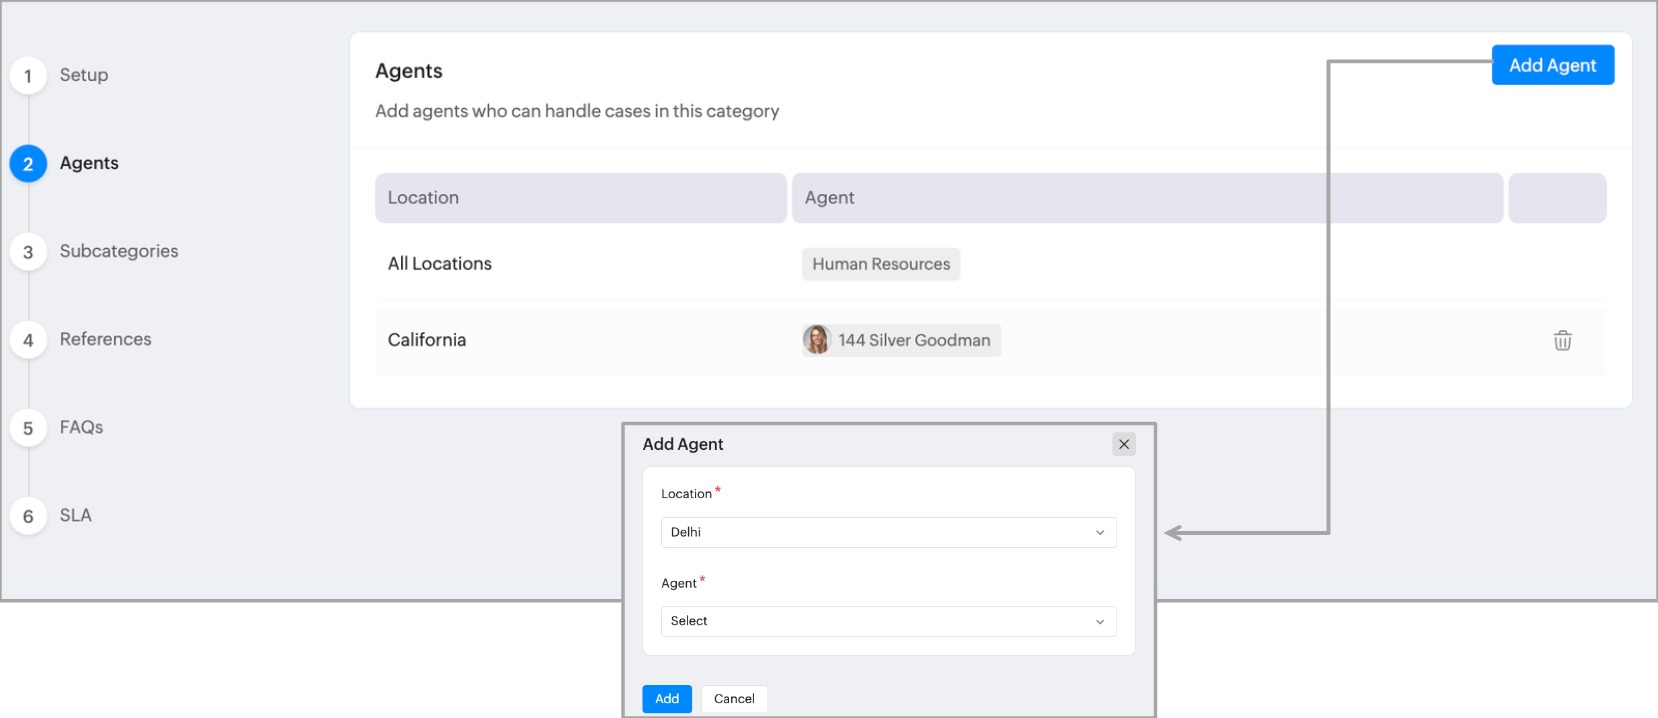Click the step 4 number circle
The image size is (1658, 718).
[28, 340]
